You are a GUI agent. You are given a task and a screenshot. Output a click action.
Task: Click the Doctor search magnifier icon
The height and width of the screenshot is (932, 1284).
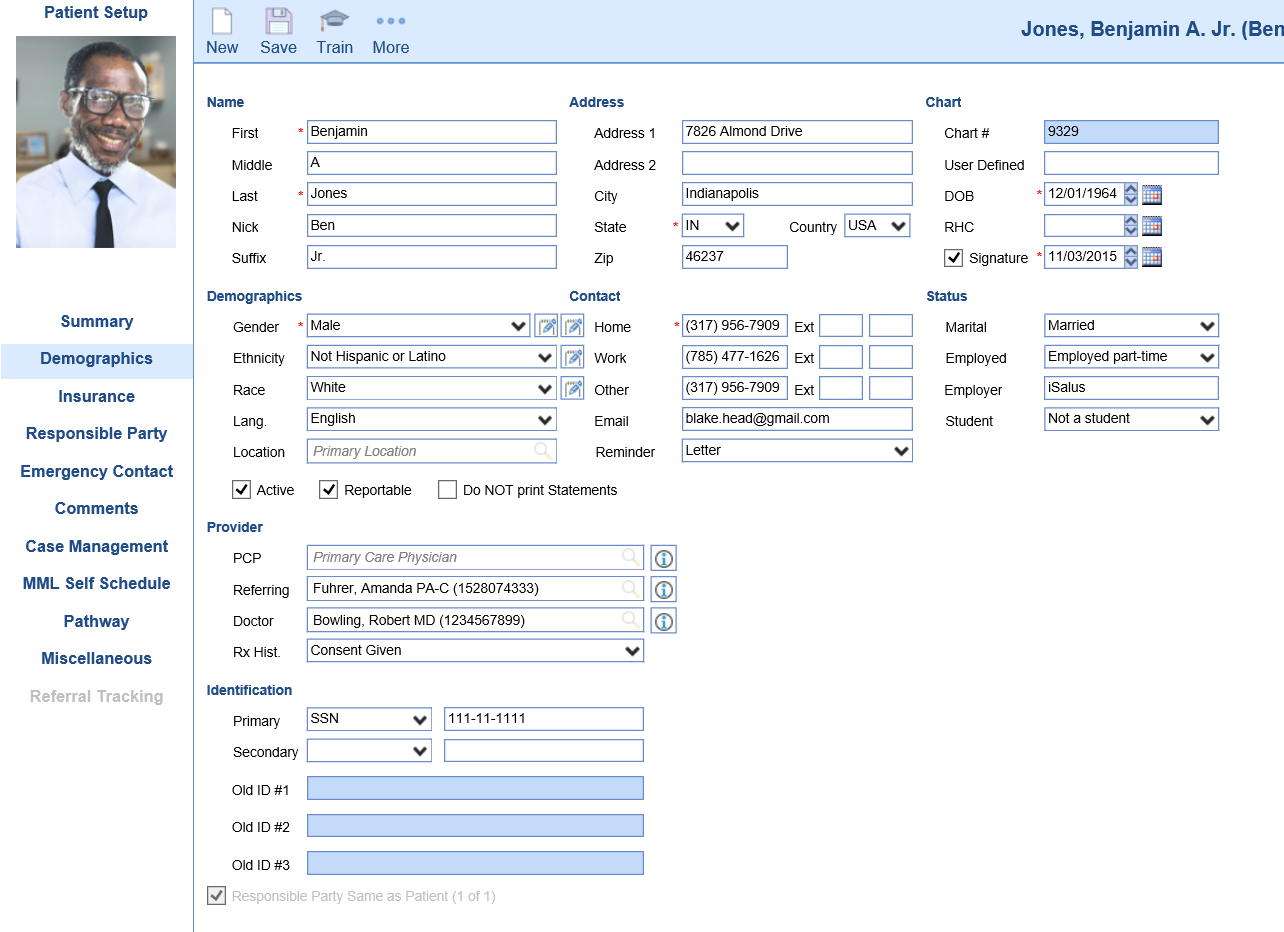[631, 620]
